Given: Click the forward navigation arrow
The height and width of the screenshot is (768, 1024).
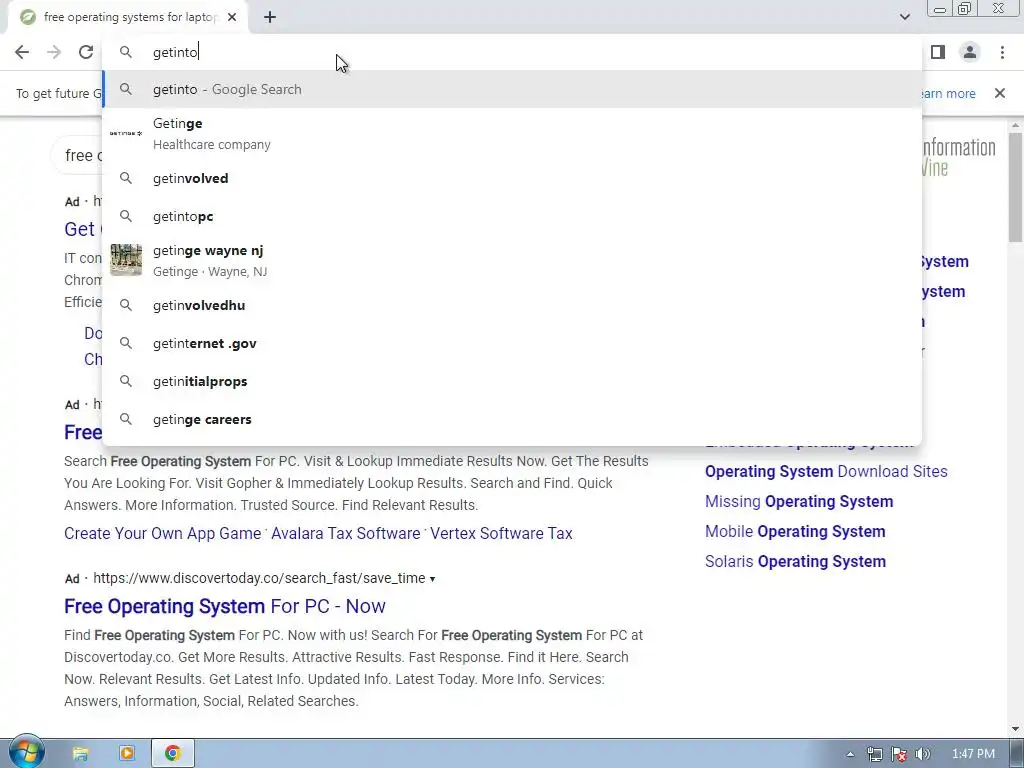Looking at the screenshot, I should point(54,52).
